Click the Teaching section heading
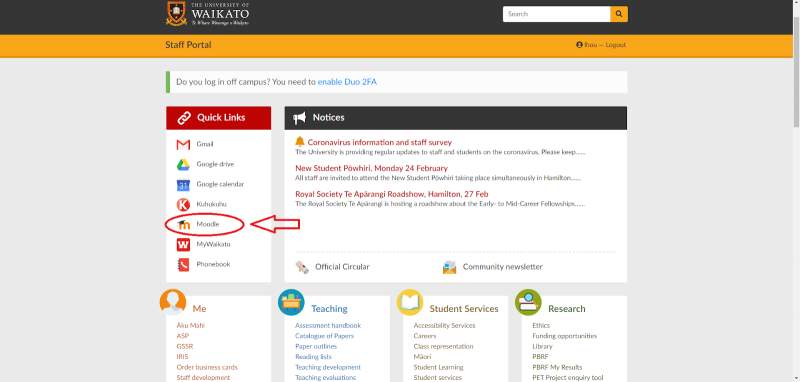The image size is (800, 382). tap(330, 309)
